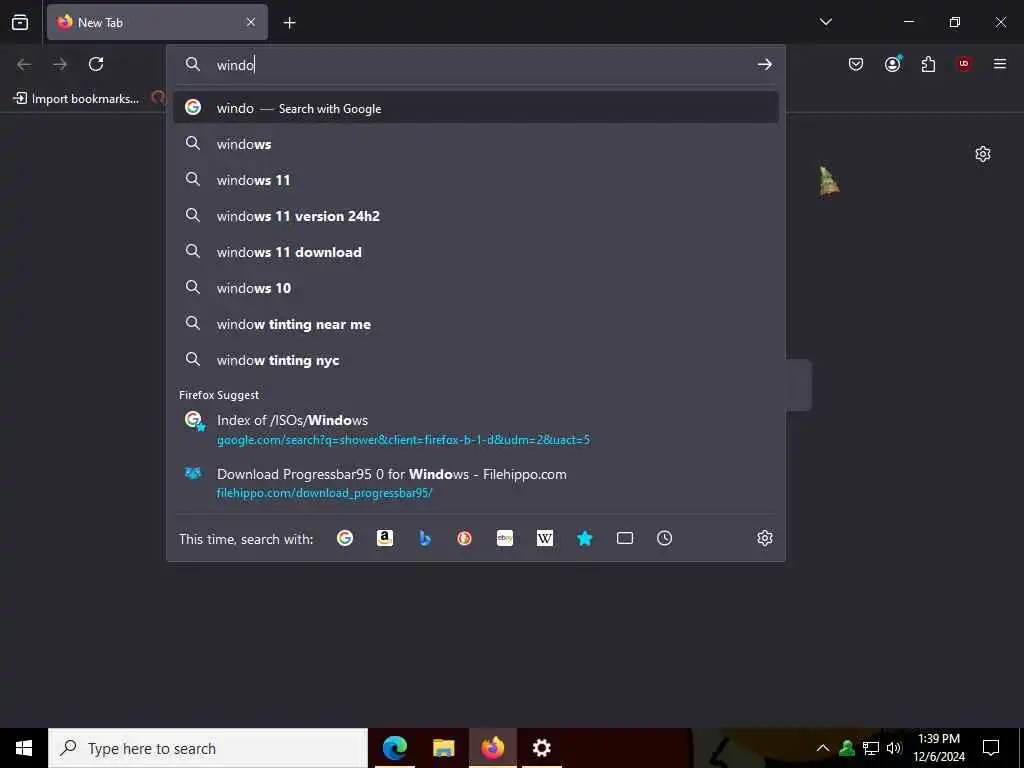Open the Action Center notifications icon
Image resolution: width=1024 pixels, height=768 pixels.
click(x=991, y=748)
